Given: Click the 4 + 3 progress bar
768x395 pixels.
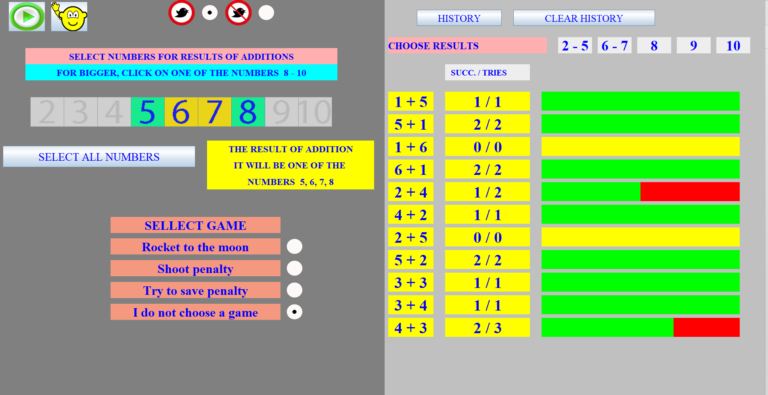Looking at the screenshot, I should pyautogui.click(x=641, y=327).
